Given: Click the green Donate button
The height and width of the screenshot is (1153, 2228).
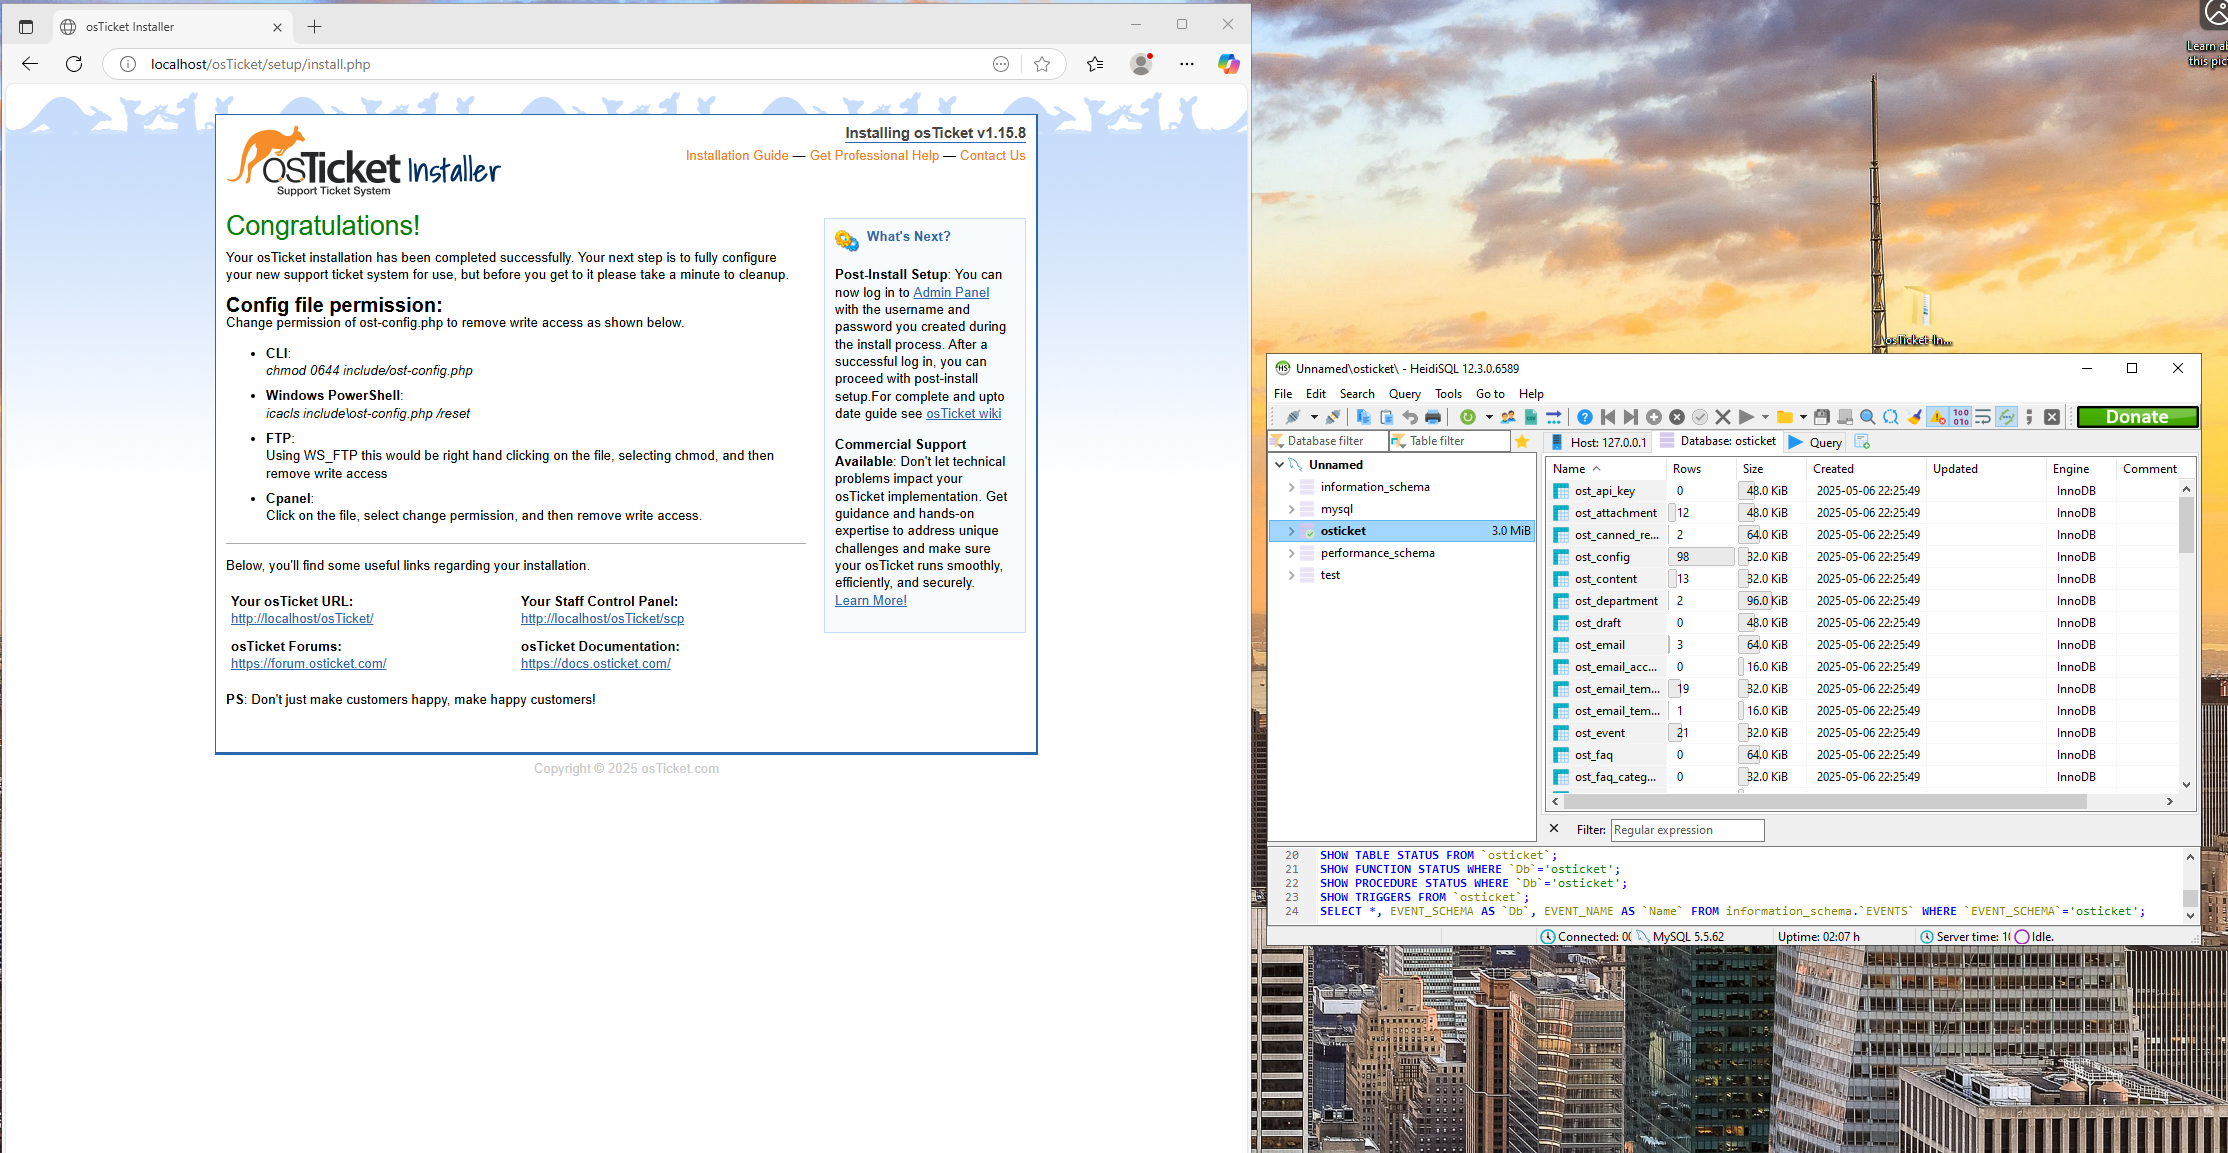Looking at the screenshot, I should click(x=2136, y=417).
